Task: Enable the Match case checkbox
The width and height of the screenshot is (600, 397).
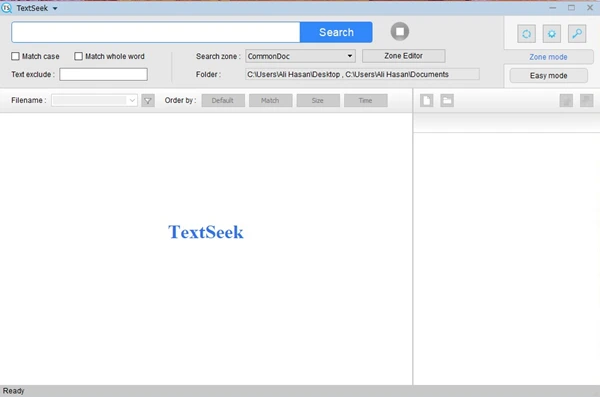Action: point(15,56)
